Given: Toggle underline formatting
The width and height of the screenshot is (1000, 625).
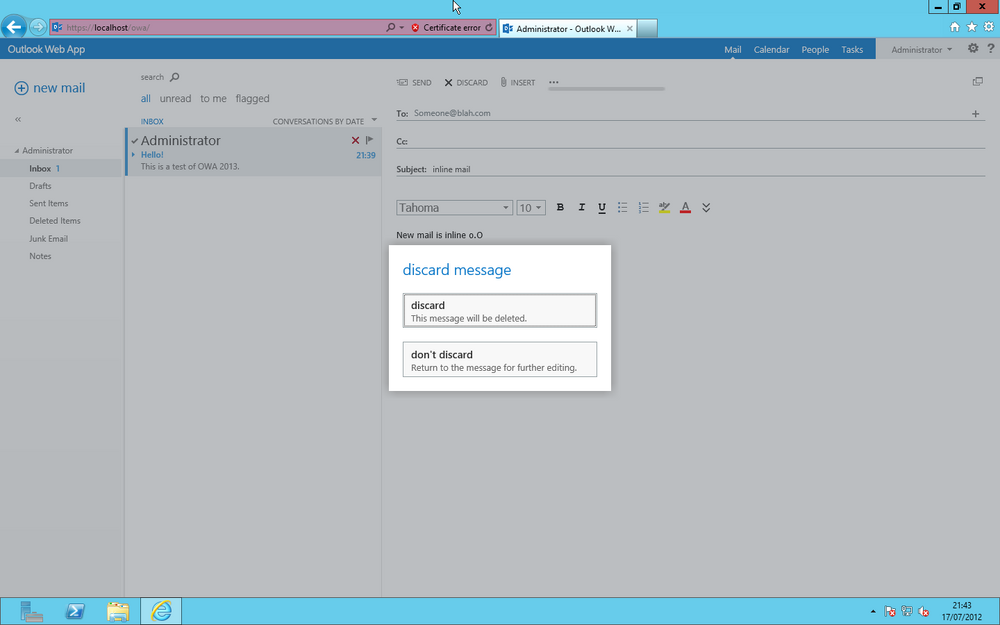Looking at the screenshot, I should [x=601, y=208].
